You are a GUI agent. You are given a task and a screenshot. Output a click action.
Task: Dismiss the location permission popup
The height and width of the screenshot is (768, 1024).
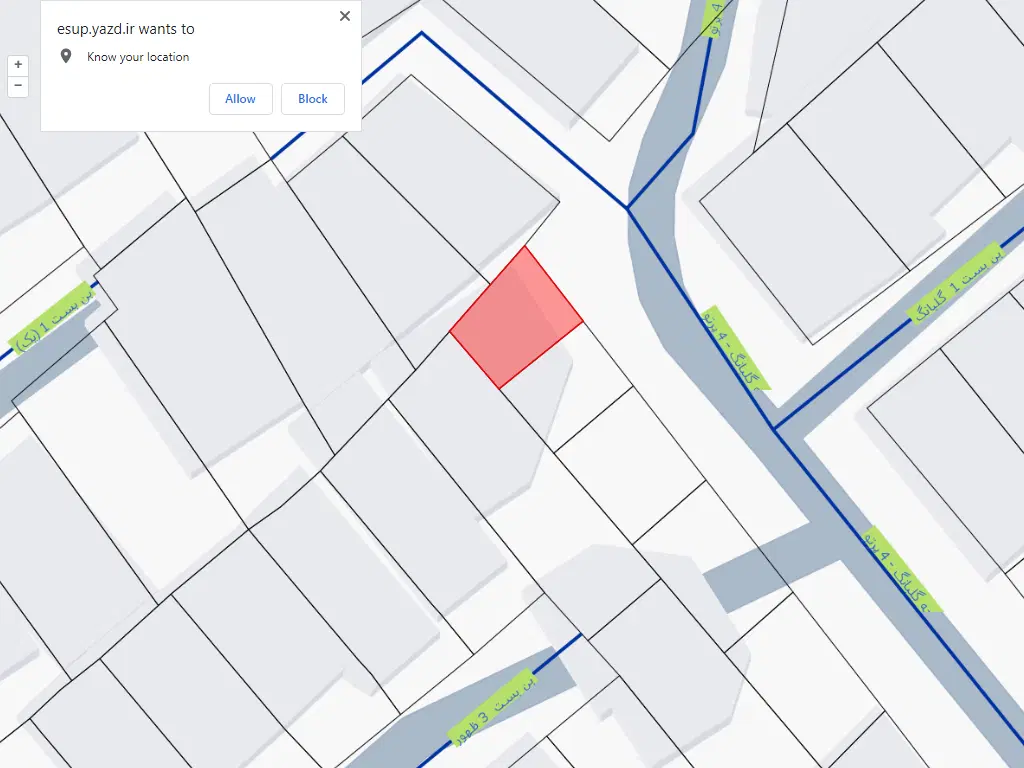tap(345, 16)
